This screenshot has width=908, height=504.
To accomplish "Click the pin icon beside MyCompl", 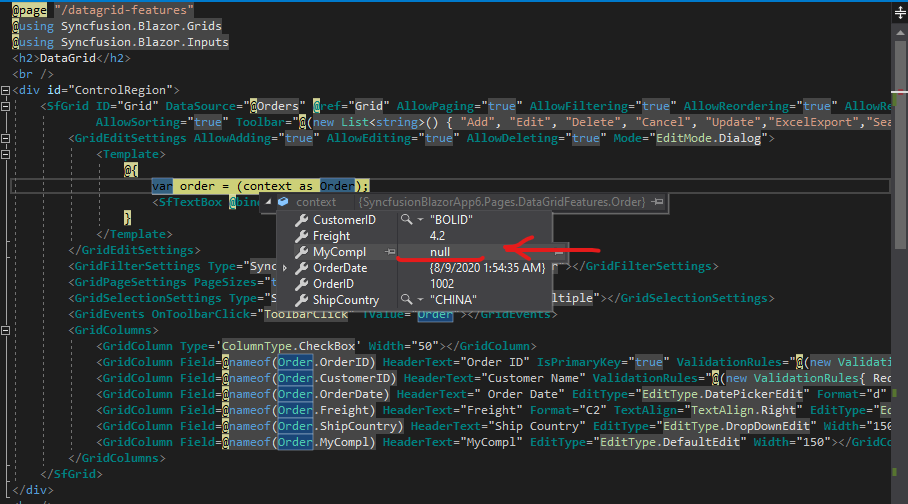I will pos(390,251).
